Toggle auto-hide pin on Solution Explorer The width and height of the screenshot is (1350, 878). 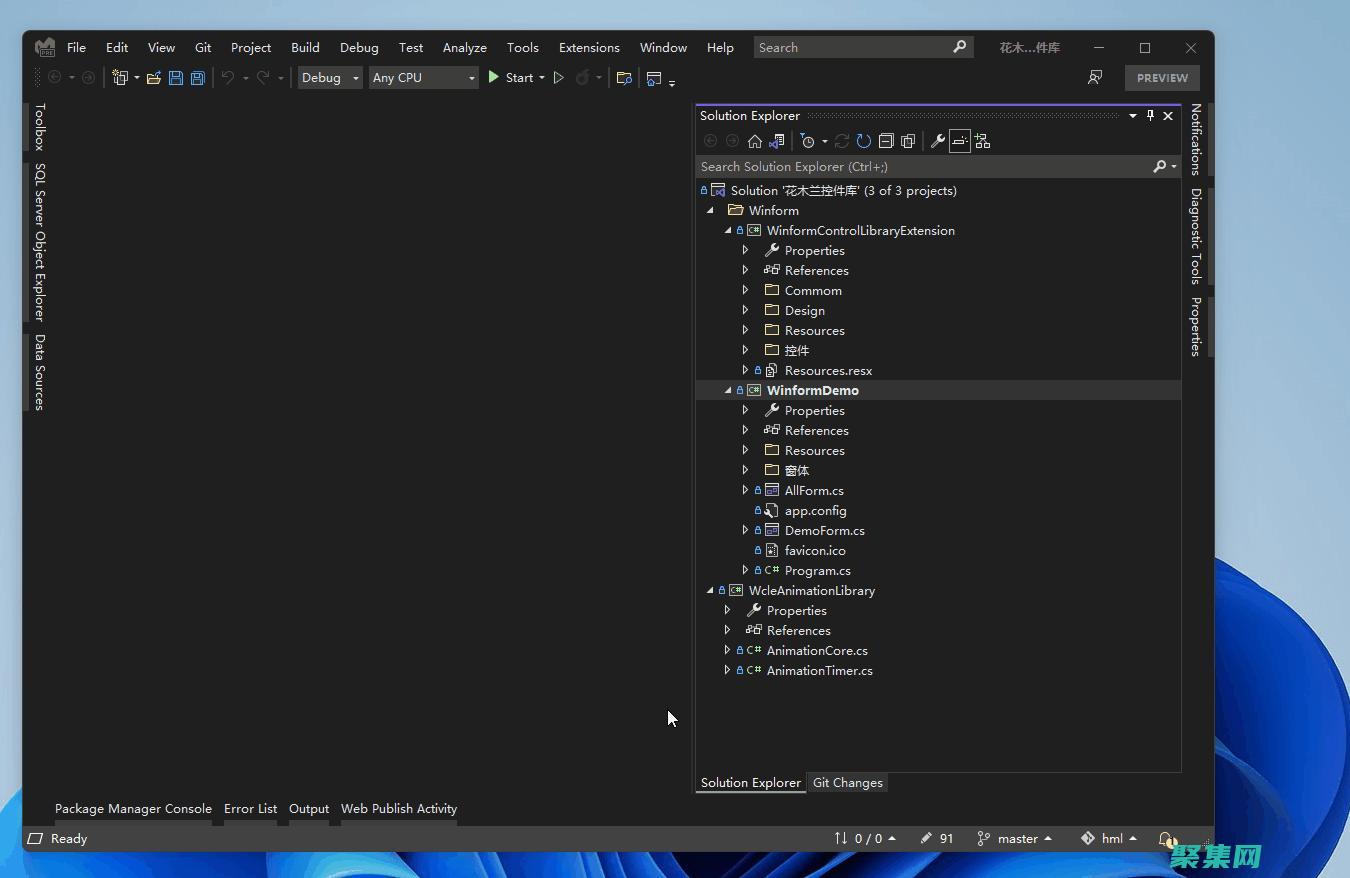click(x=1150, y=116)
